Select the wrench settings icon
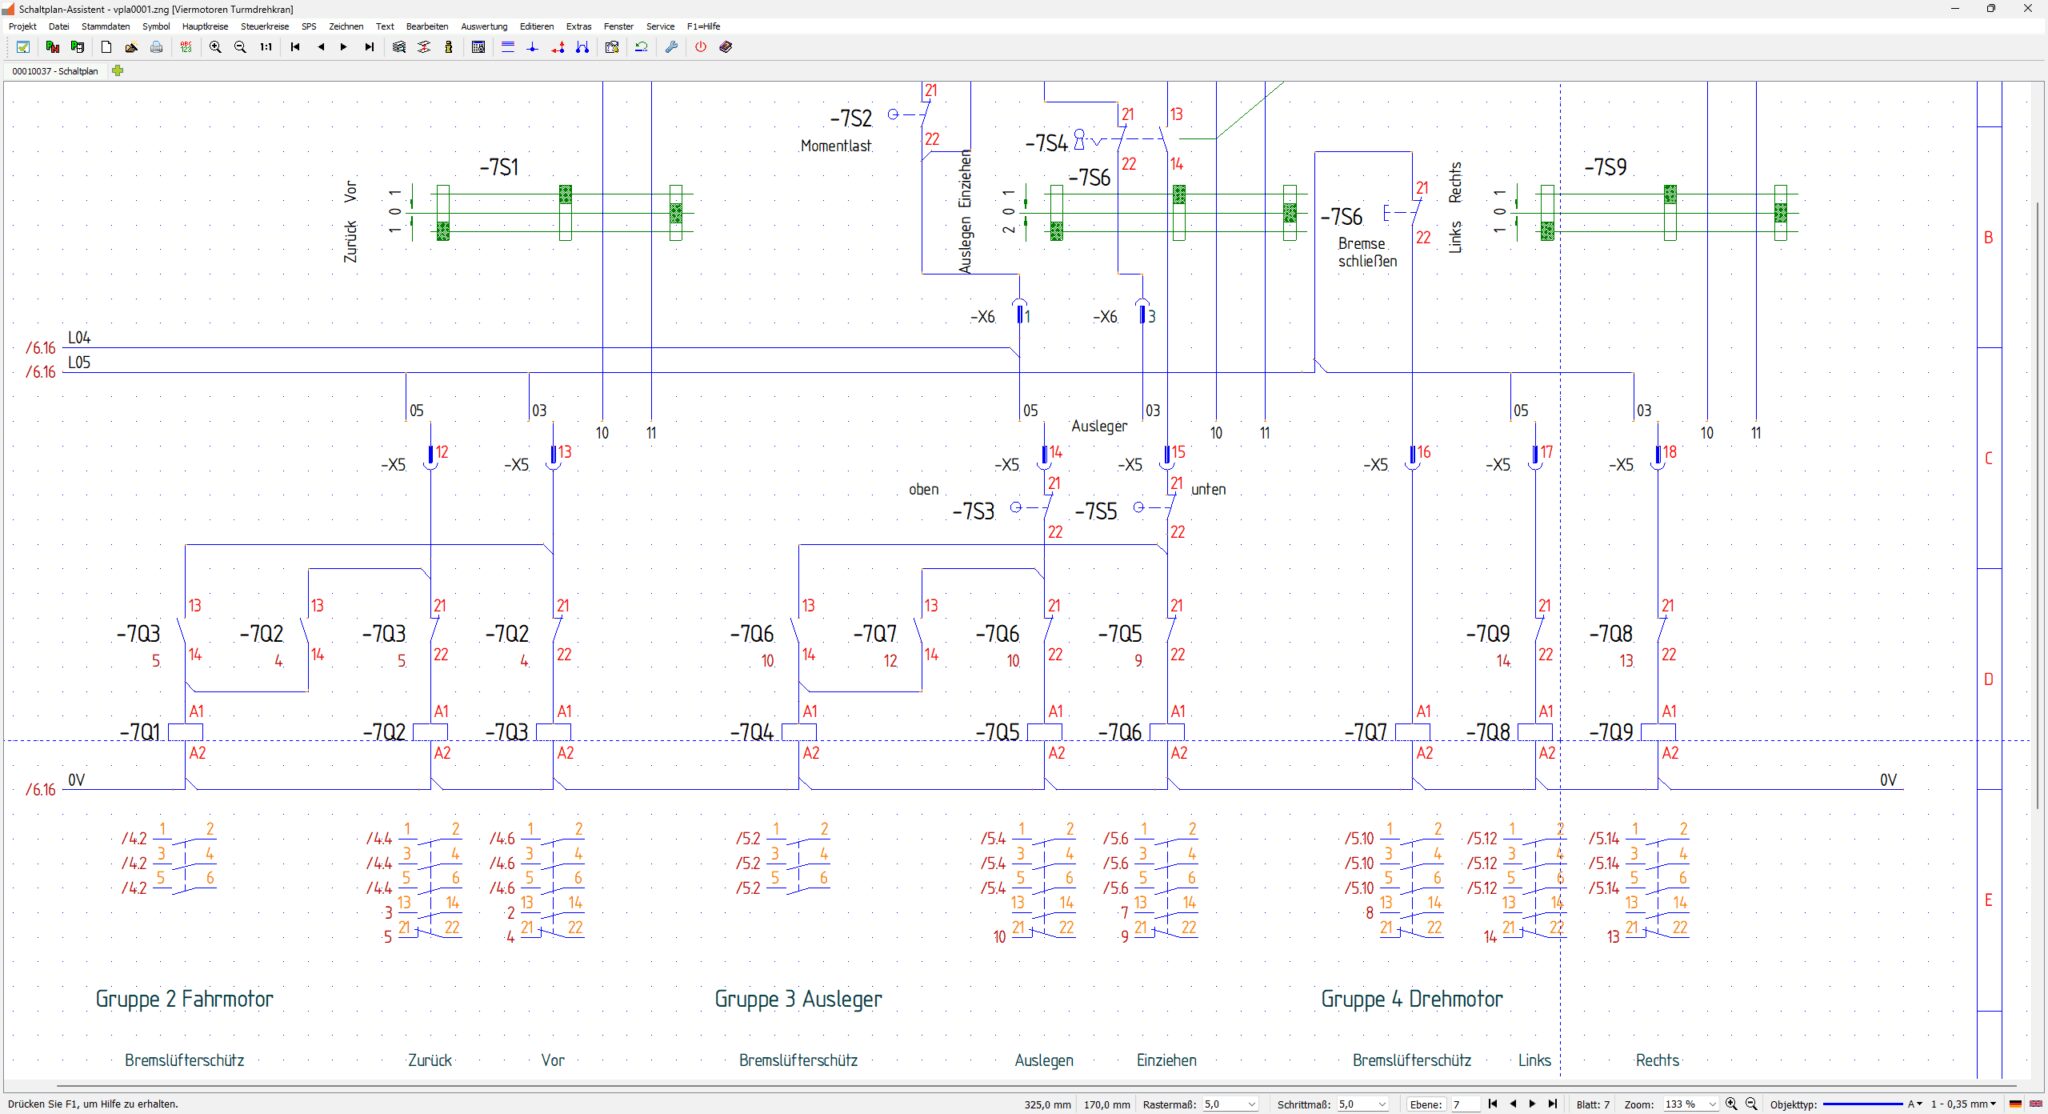The width and height of the screenshot is (2048, 1114). [x=672, y=47]
